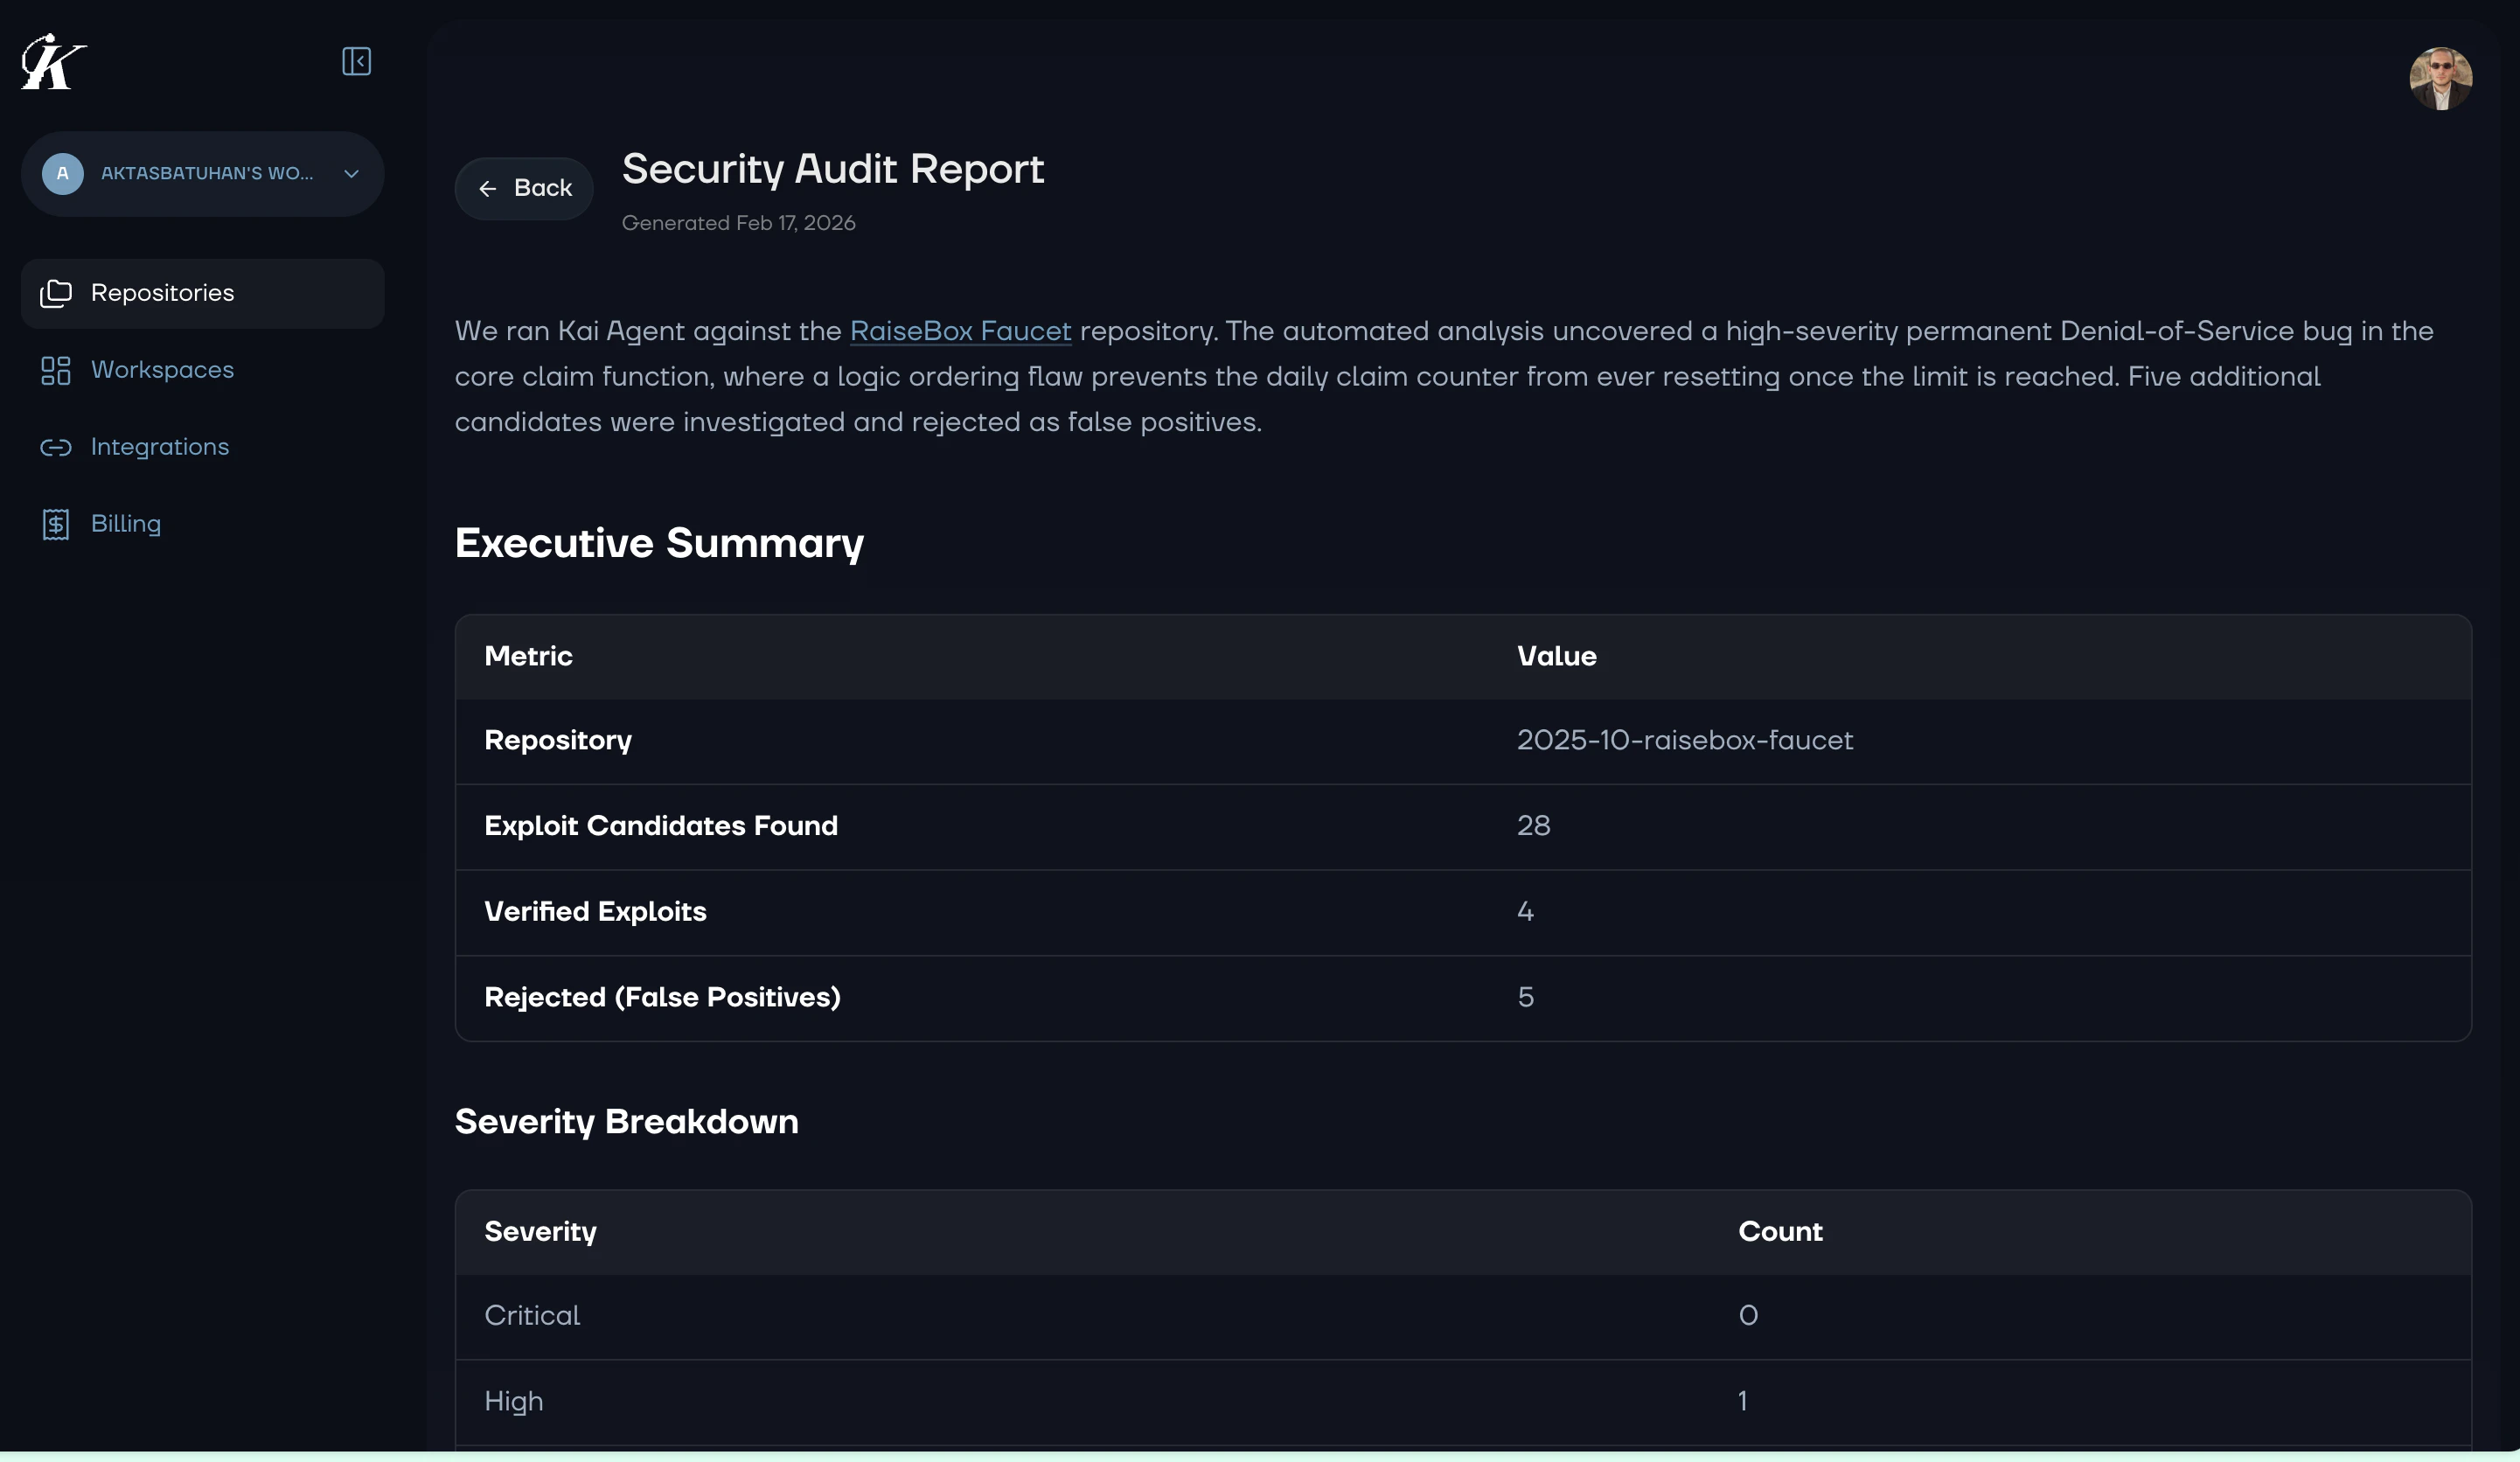Click the Severity column header
Image resolution: width=2520 pixels, height=1462 pixels.
click(540, 1232)
